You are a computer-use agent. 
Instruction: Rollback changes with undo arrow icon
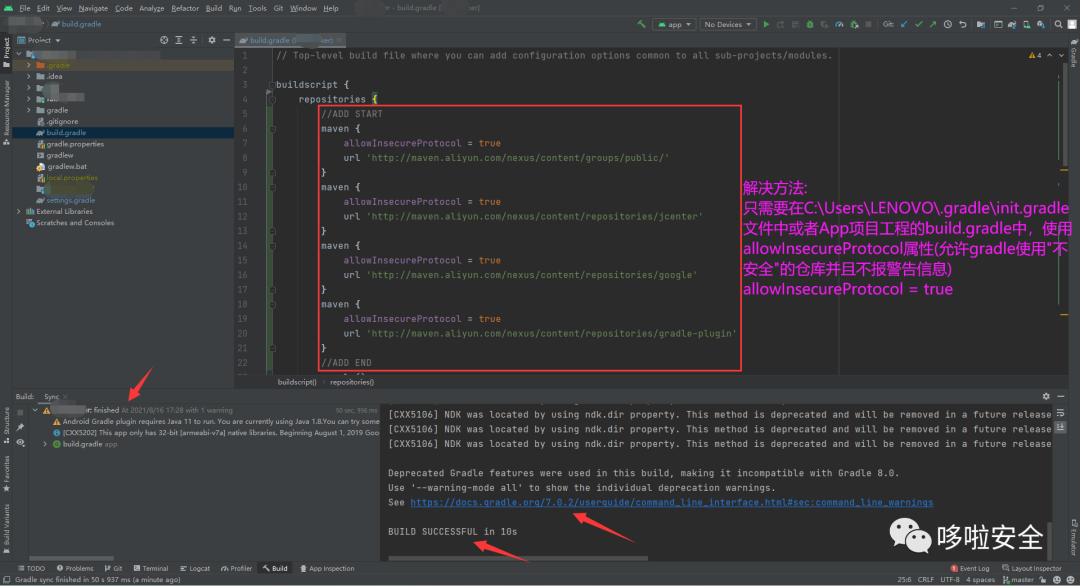[963, 24]
